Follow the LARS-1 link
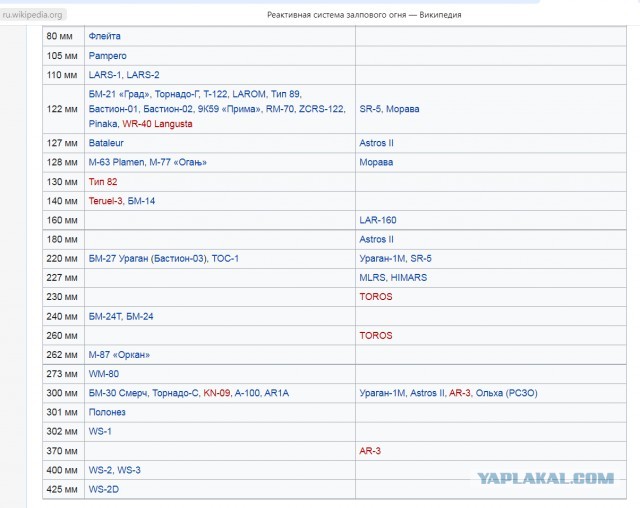640x508 pixels. [105, 75]
